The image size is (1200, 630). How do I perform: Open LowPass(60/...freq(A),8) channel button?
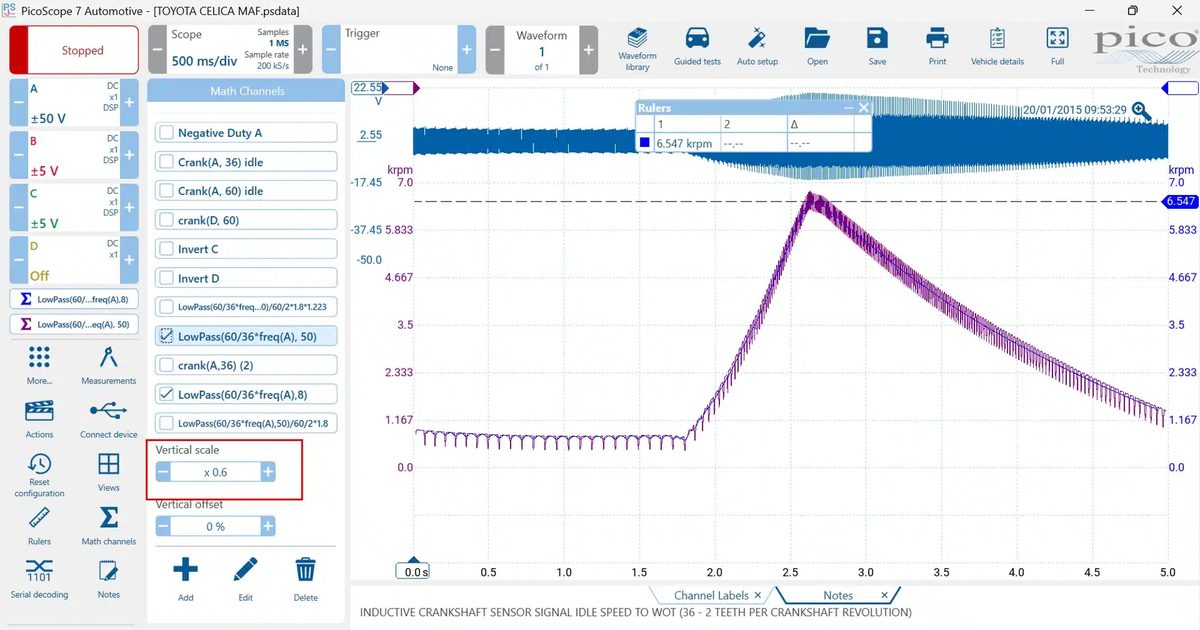(x=74, y=298)
